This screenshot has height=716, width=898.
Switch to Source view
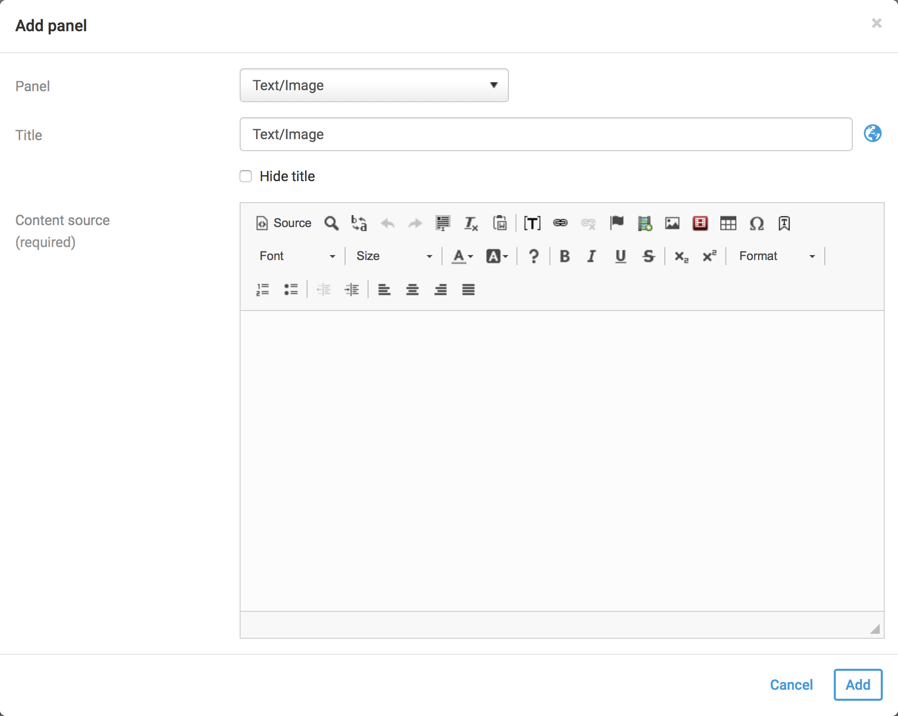(283, 223)
